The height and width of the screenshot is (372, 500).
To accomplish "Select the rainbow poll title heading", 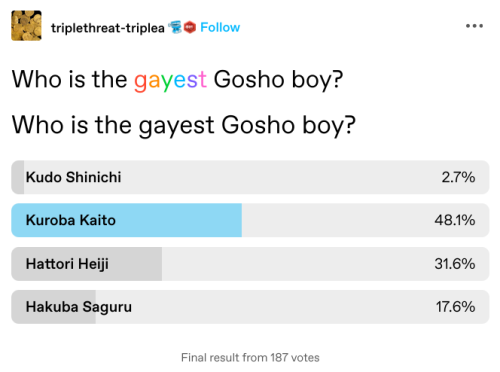I will tap(177, 80).
